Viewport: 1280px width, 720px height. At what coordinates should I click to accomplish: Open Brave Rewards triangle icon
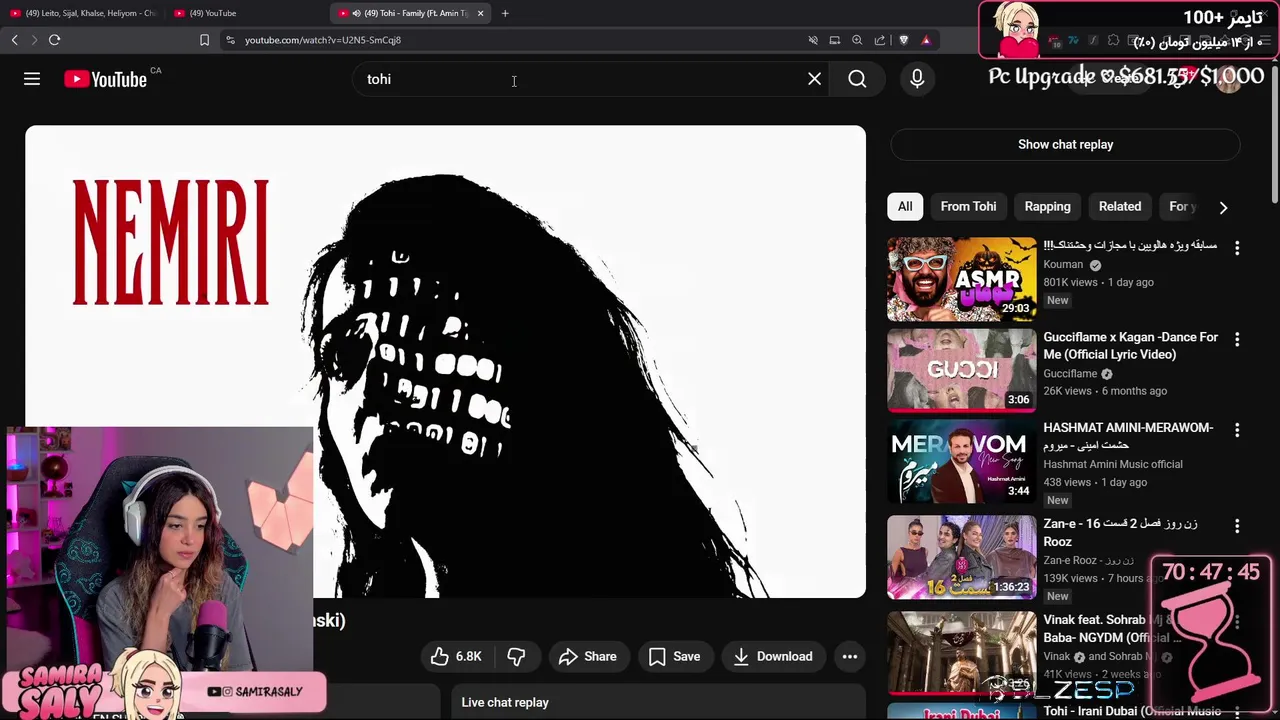tap(926, 40)
